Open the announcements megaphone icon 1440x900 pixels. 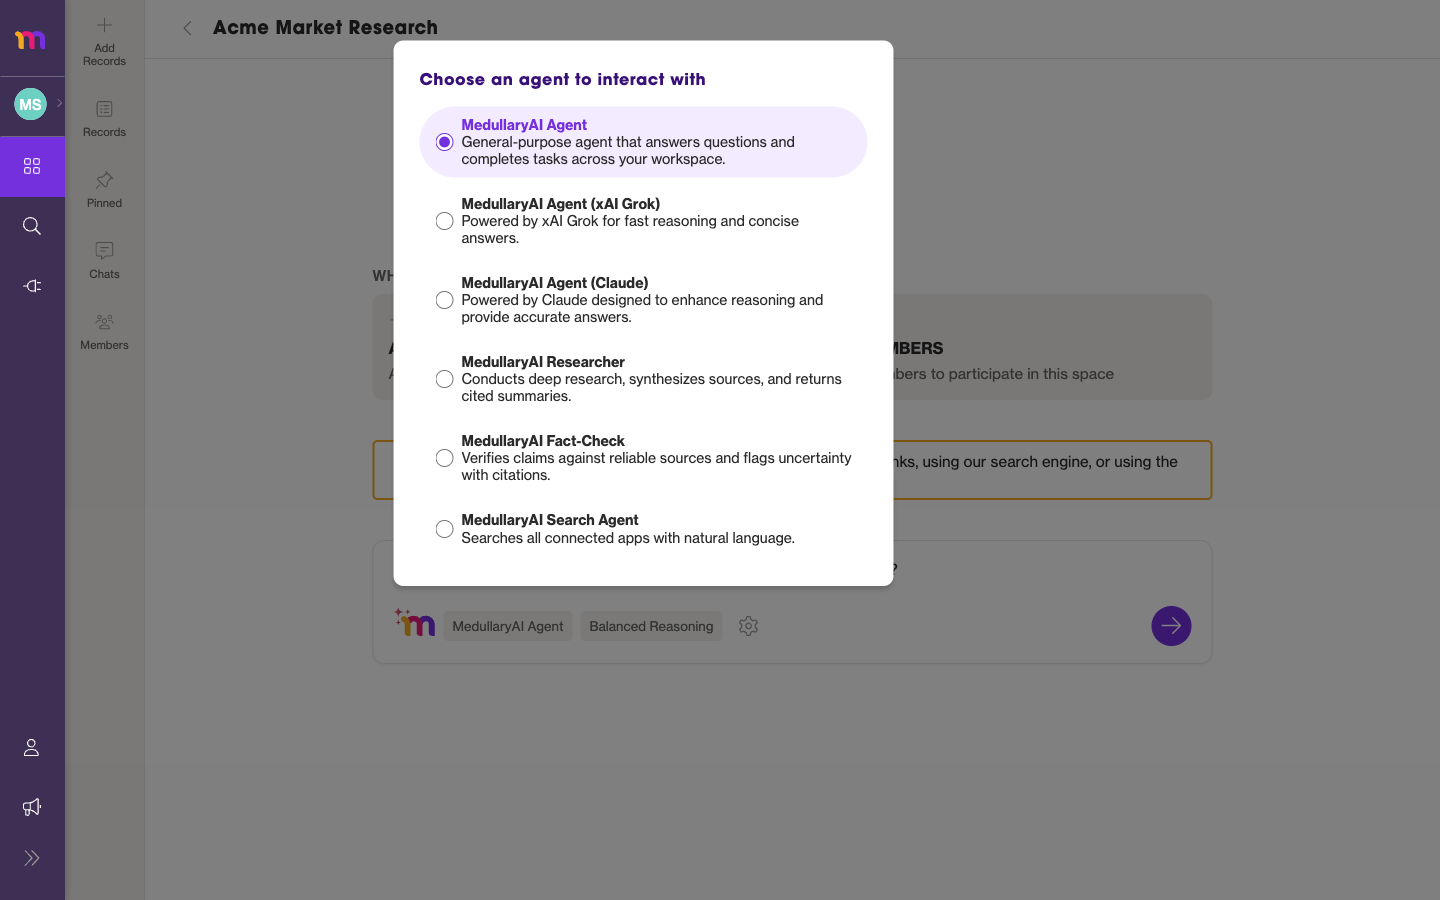[x=32, y=807]
